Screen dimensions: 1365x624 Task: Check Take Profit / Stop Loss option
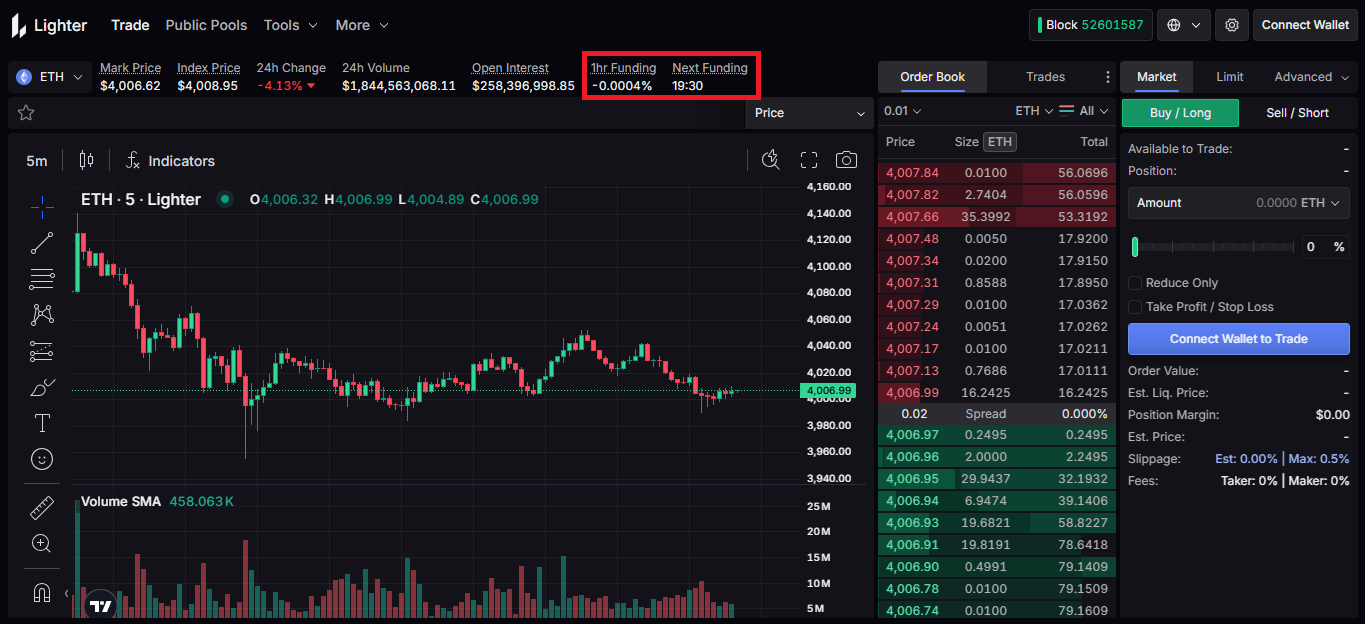click(x=1135, y=307)
